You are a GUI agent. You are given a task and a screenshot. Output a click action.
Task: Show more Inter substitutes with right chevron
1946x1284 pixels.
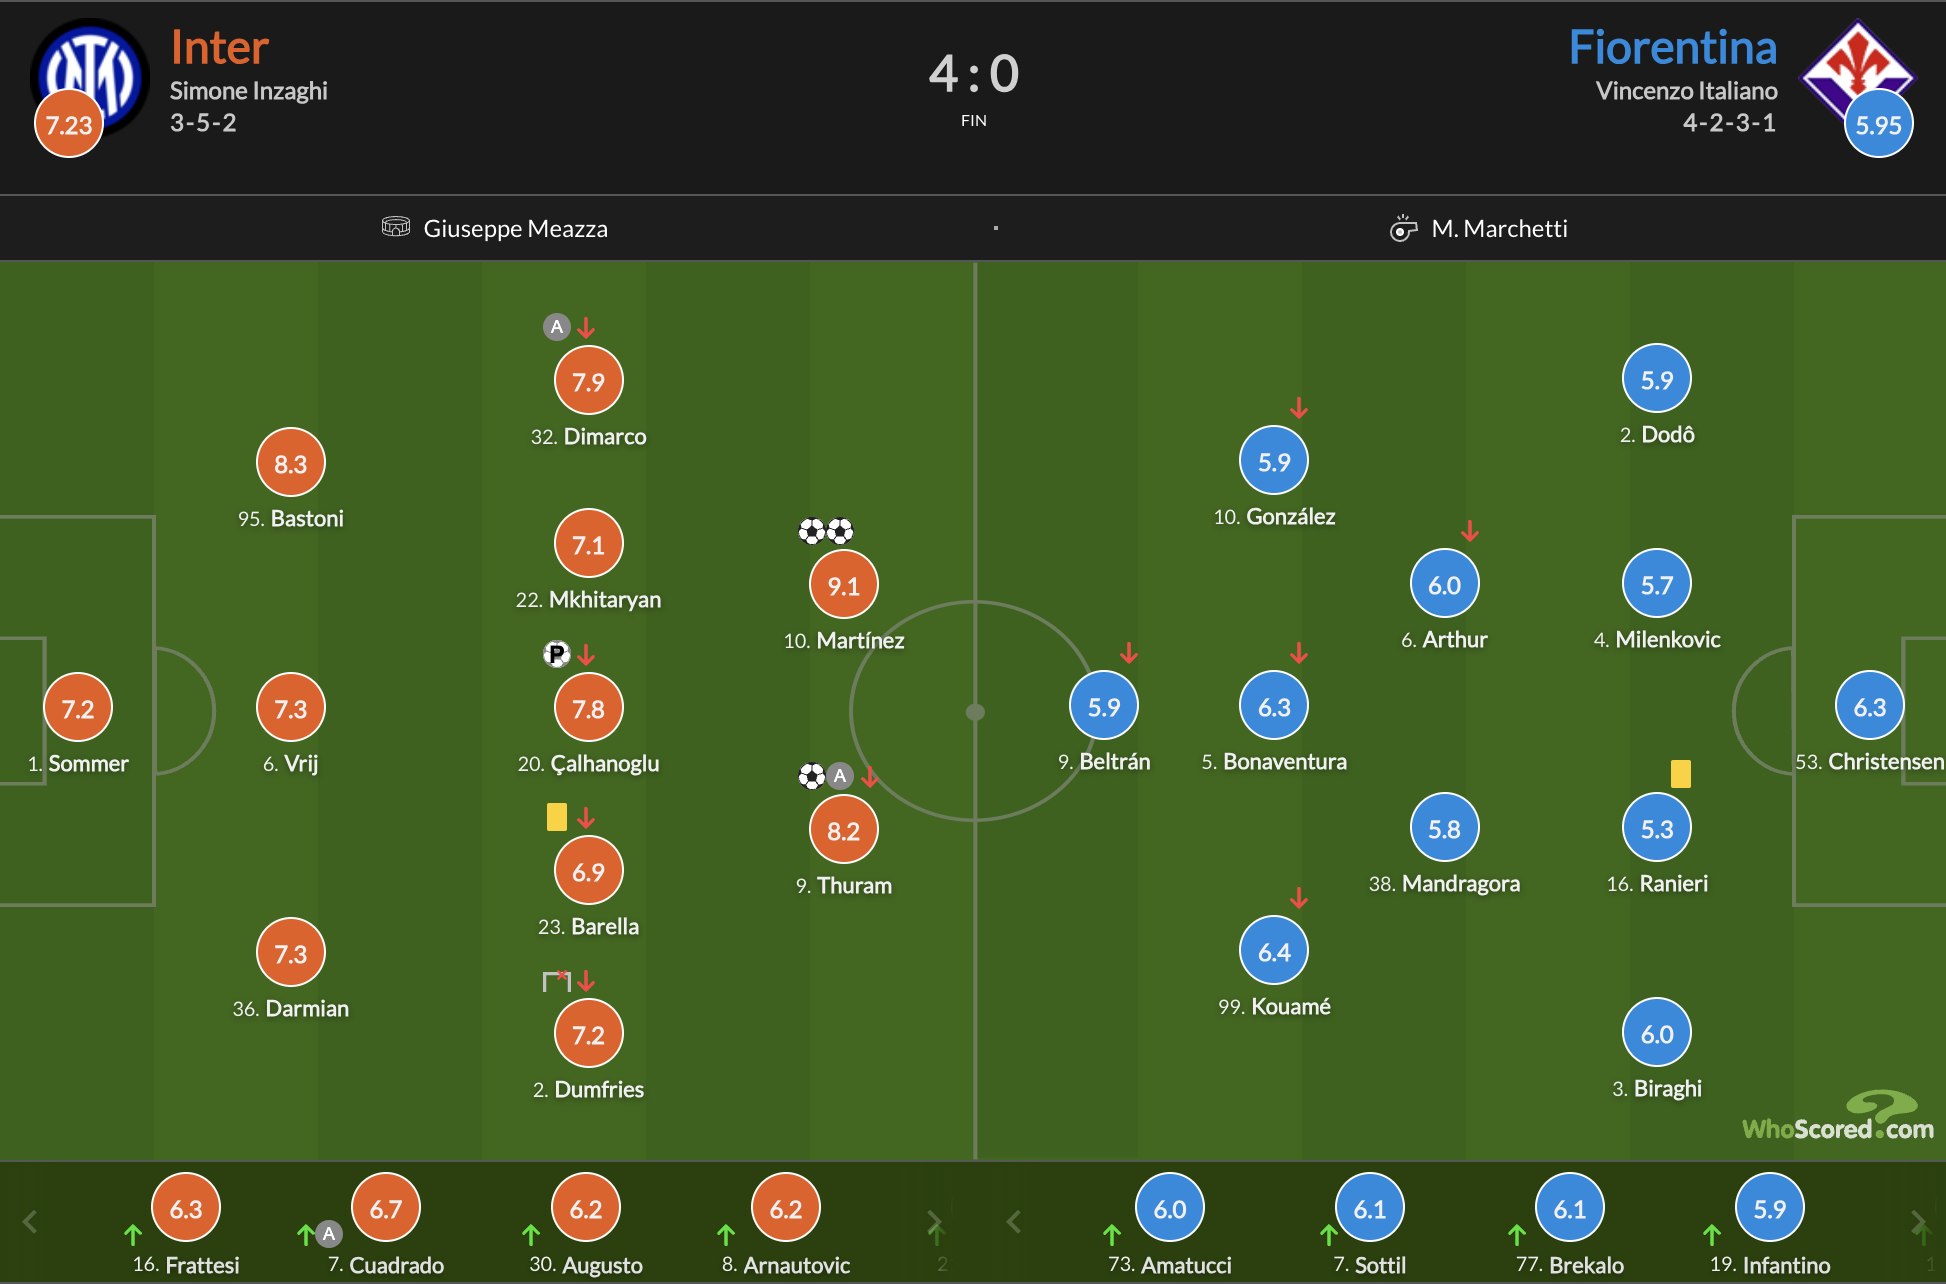pyautogui.click(x=934, y=1221)
